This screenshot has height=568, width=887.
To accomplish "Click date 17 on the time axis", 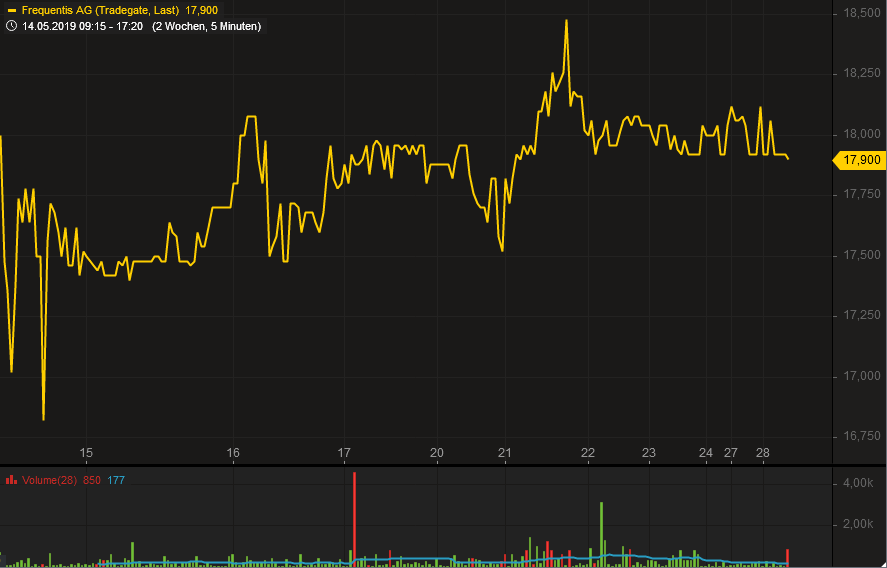I will pyautogui.click(x=344, y=453).
